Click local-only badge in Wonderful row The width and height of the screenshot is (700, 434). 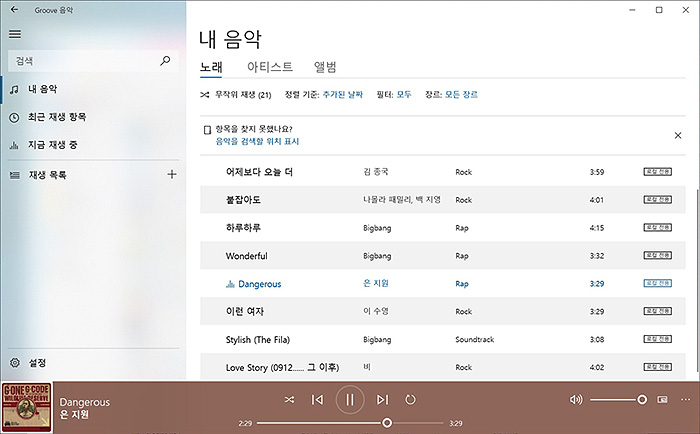pyautogui.click(x=657, y=255)
